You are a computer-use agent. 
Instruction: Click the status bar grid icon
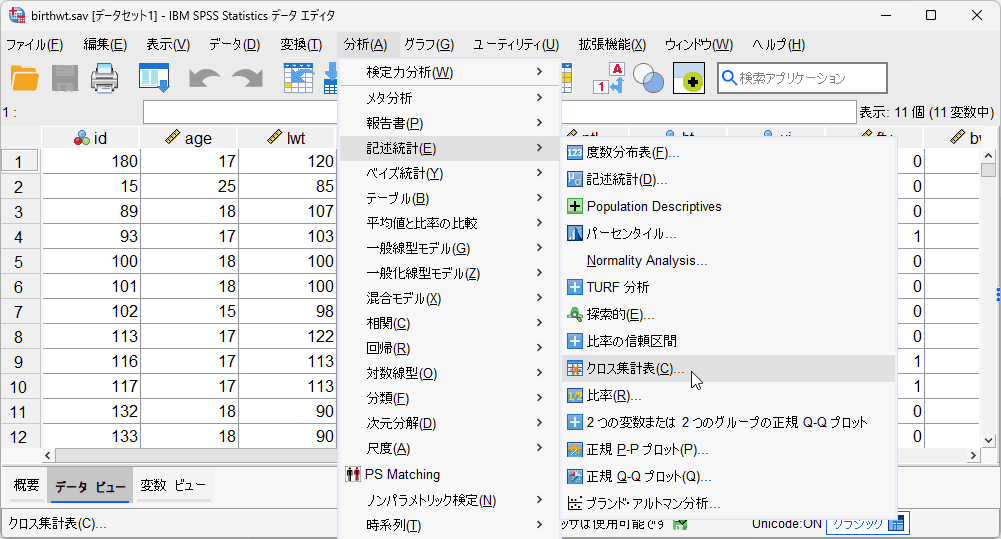(x=896, y=524)
